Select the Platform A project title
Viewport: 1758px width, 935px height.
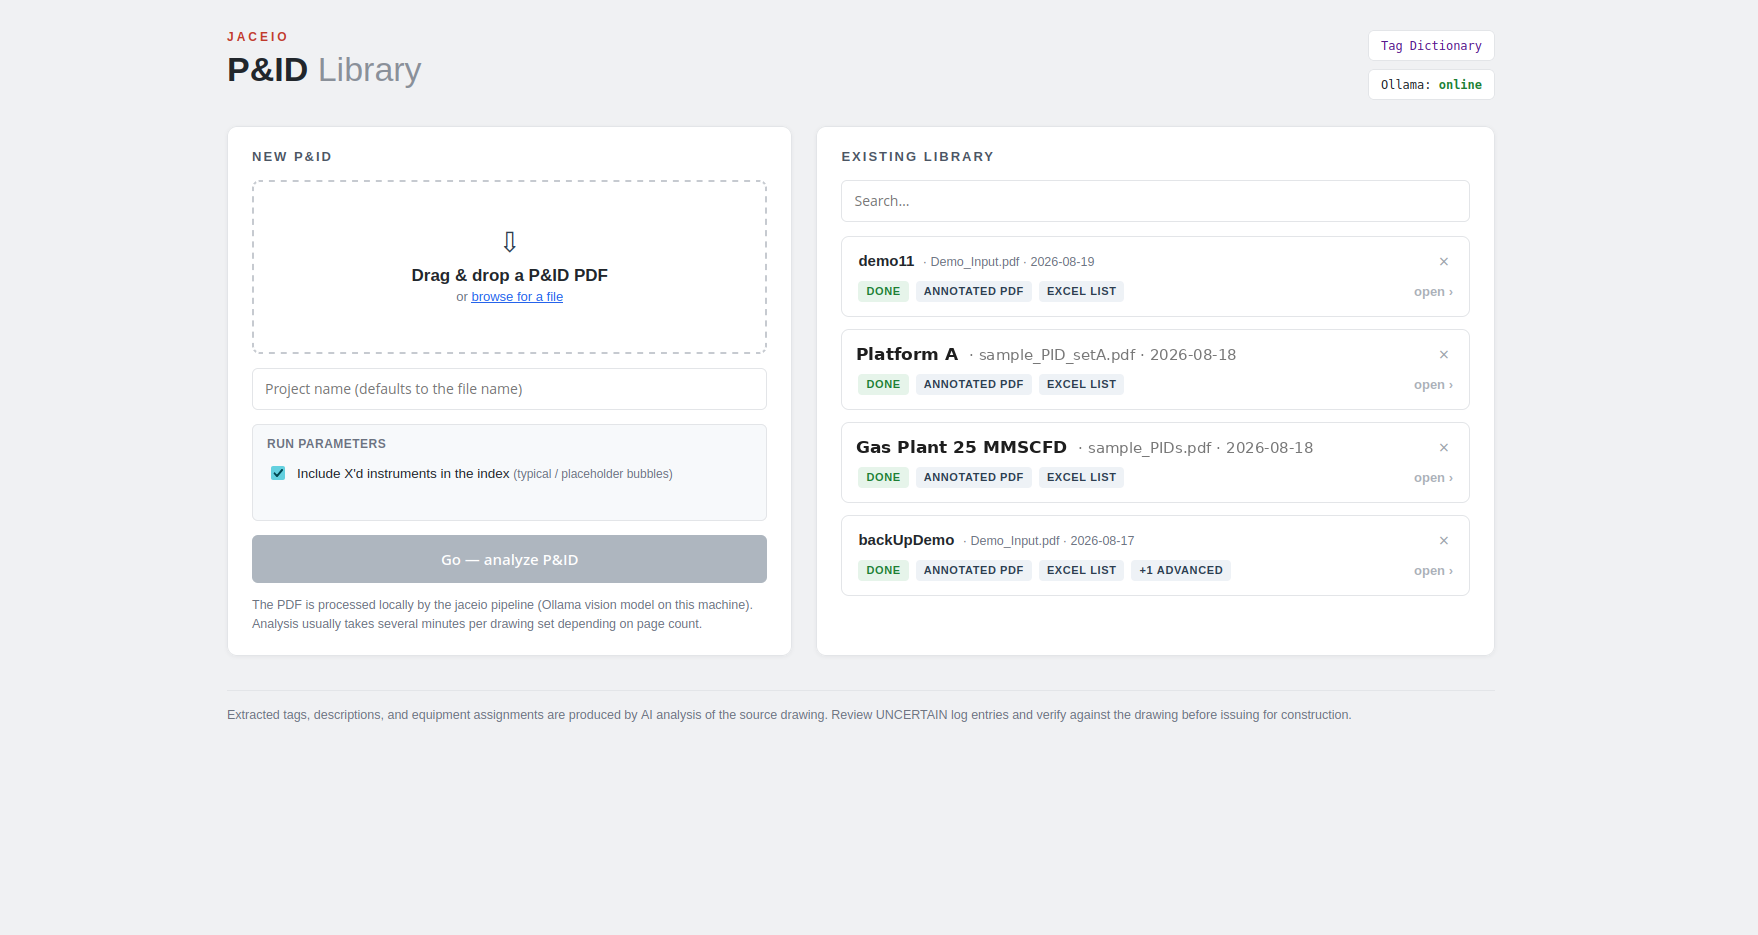click(907, 354)
